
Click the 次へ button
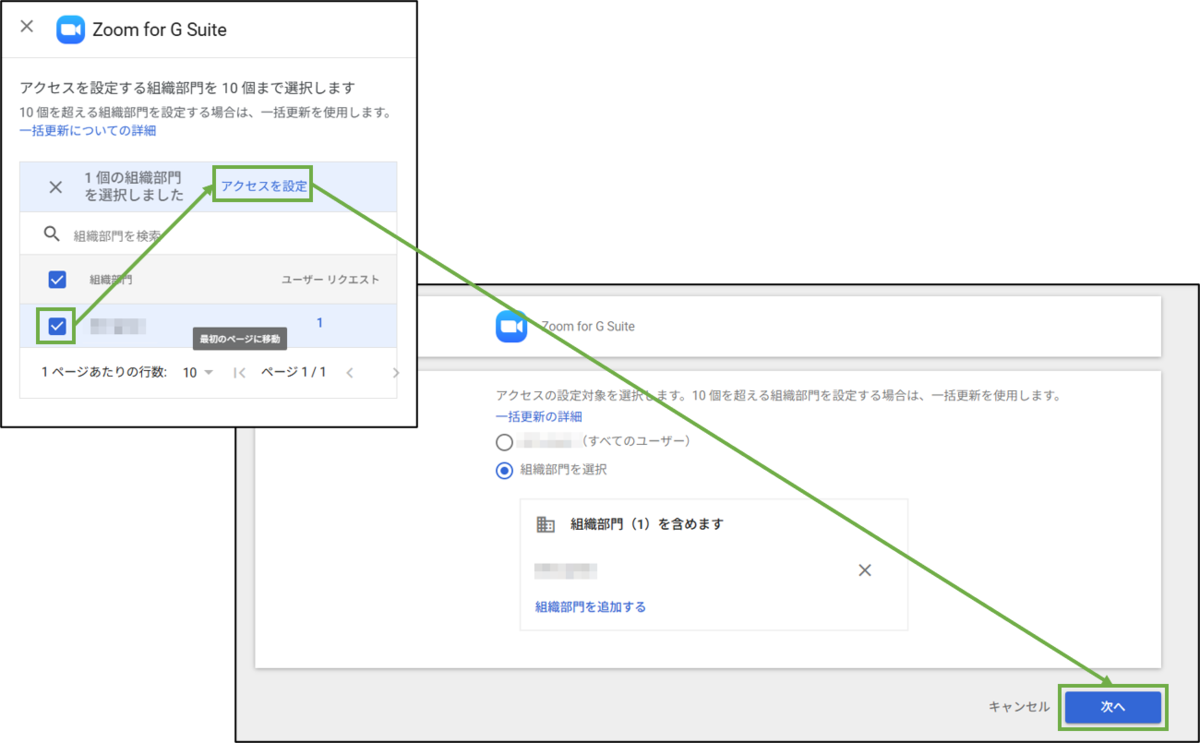[1113, 707]
